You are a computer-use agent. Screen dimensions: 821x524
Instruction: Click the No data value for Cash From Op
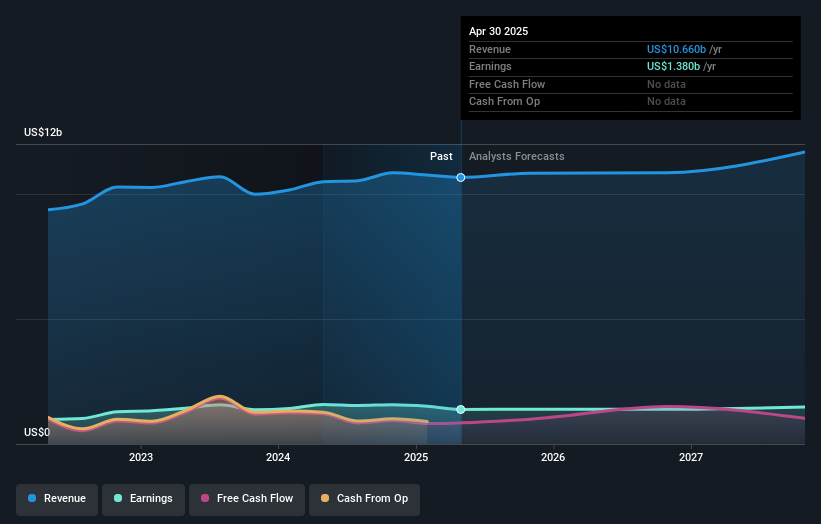coord(666,102)
